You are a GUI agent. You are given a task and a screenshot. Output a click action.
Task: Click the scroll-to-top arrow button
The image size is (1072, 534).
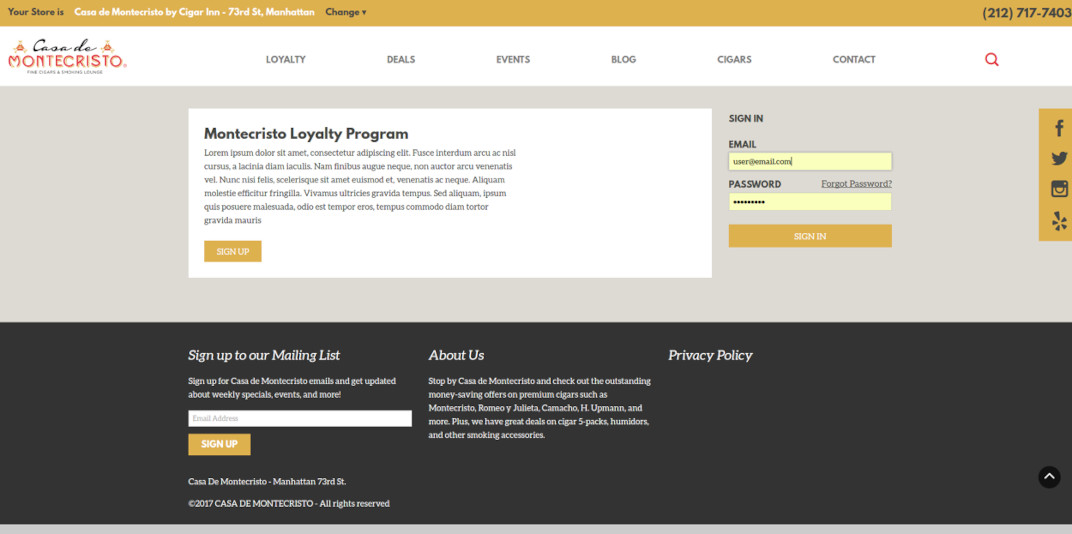(1049, 477)
